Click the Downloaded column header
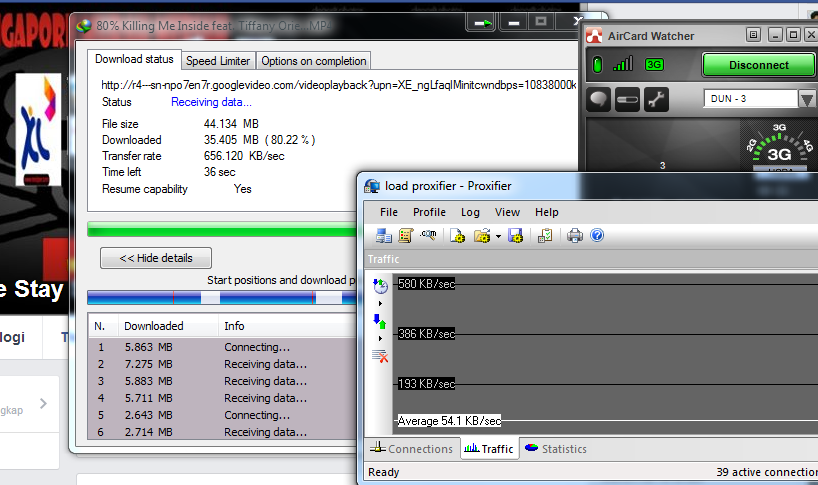The image size is (818, 485). coord(168,326)
